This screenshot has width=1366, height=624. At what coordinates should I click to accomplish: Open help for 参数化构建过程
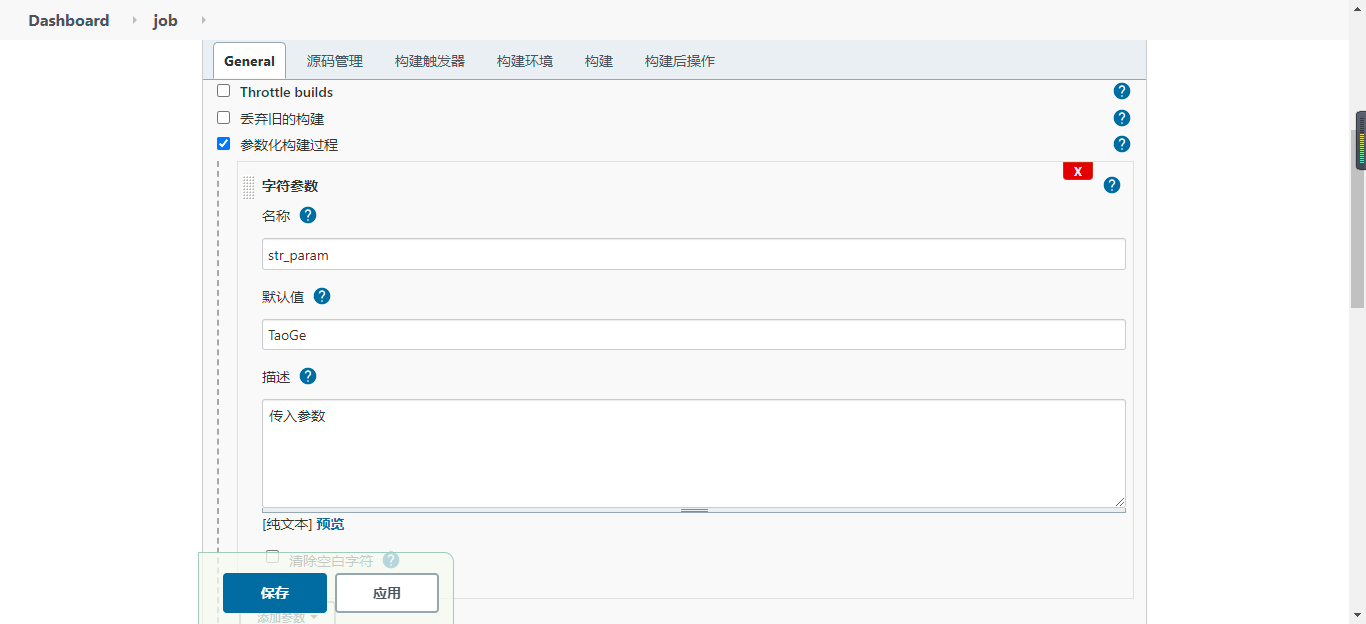point(1122,144)
